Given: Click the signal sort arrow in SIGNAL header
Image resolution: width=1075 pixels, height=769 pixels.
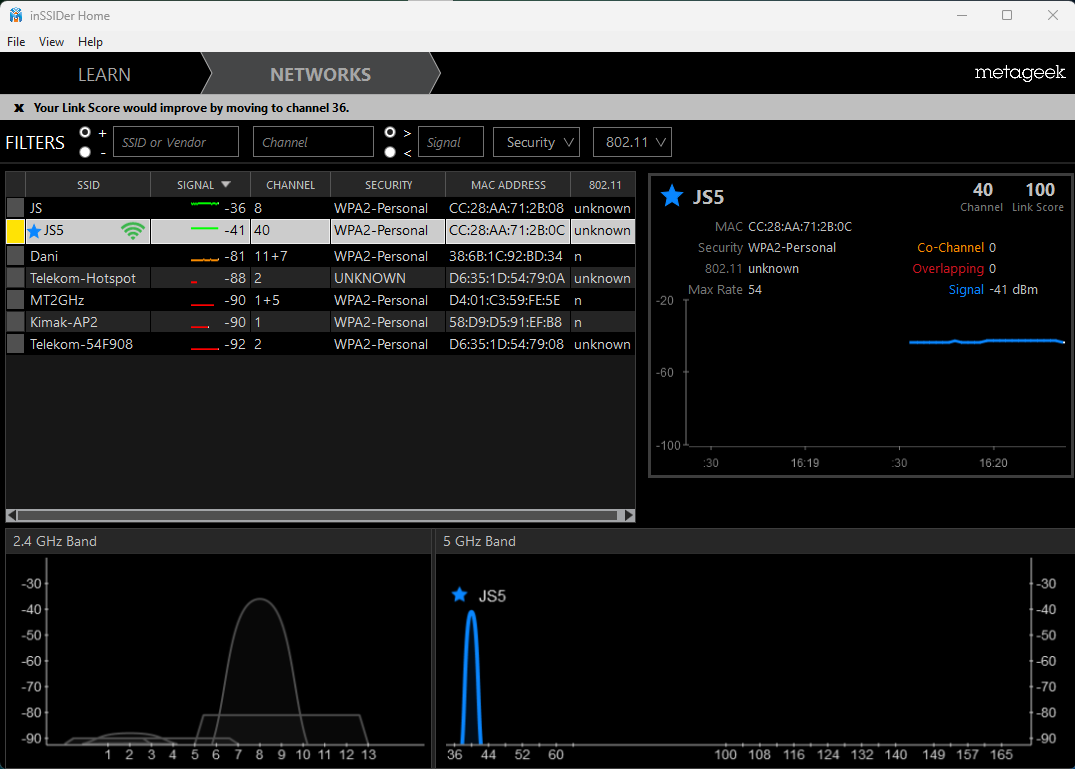Looking at the screenshot, I should point(226,184).
